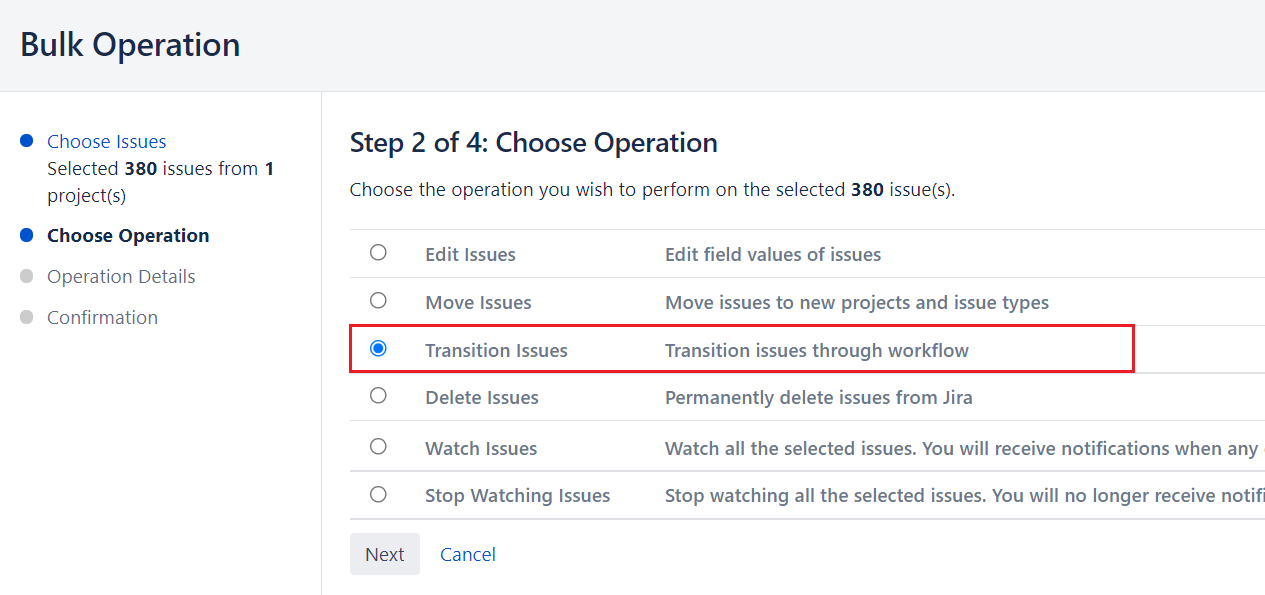Click the Confirmation step label
This screenshot has width=1265, height=595.
[102, 317]
